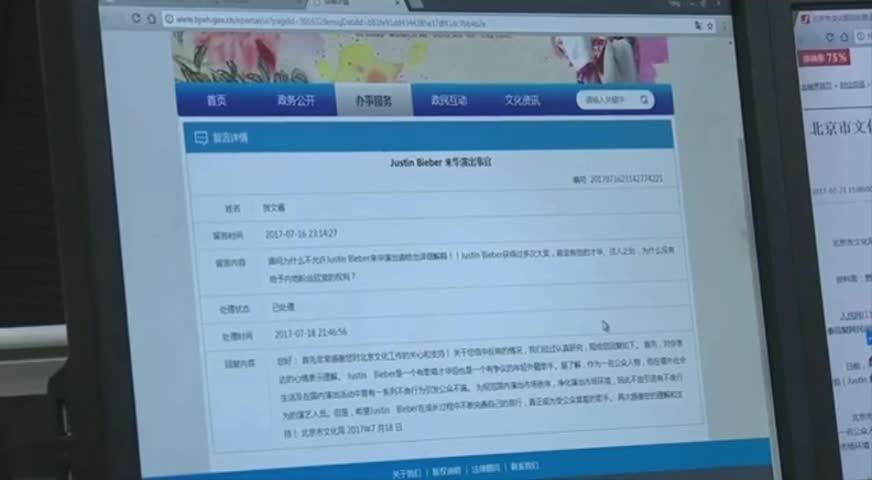Select the 留言详情 panel header text
Screen dimensions: 872x480
click(x=230, y=137)
